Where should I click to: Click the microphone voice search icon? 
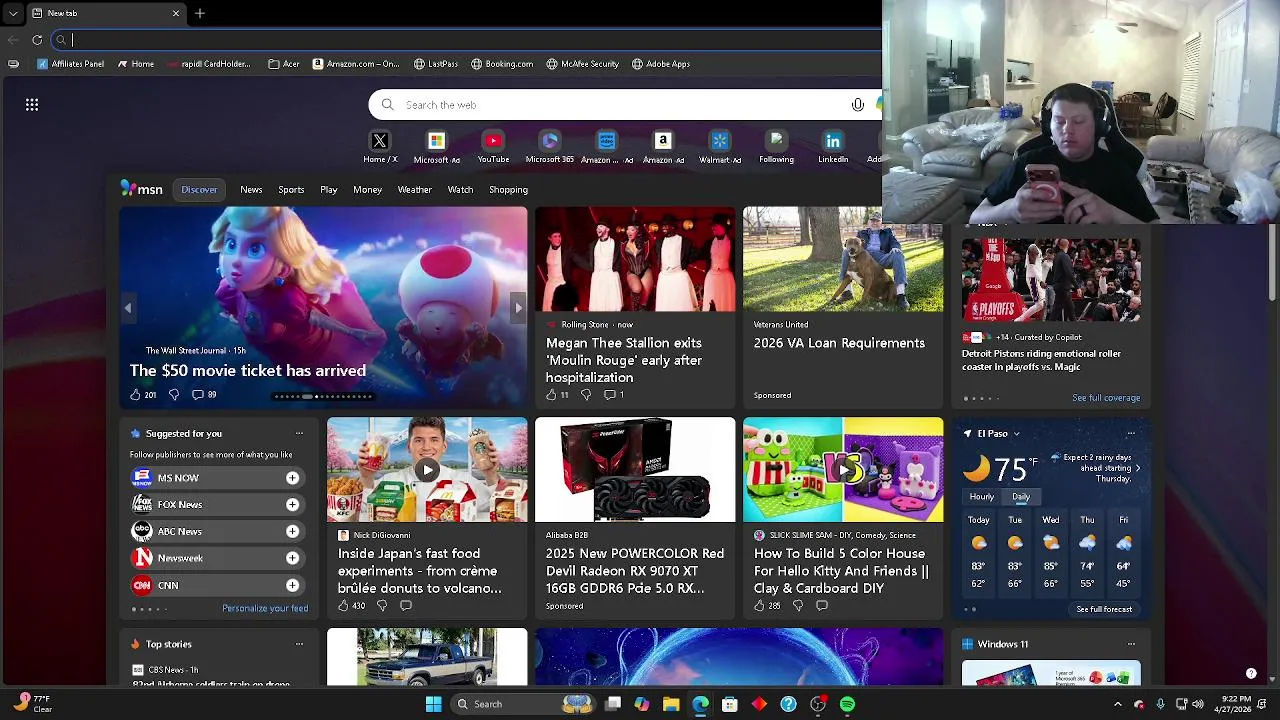(x=857, y=105)
